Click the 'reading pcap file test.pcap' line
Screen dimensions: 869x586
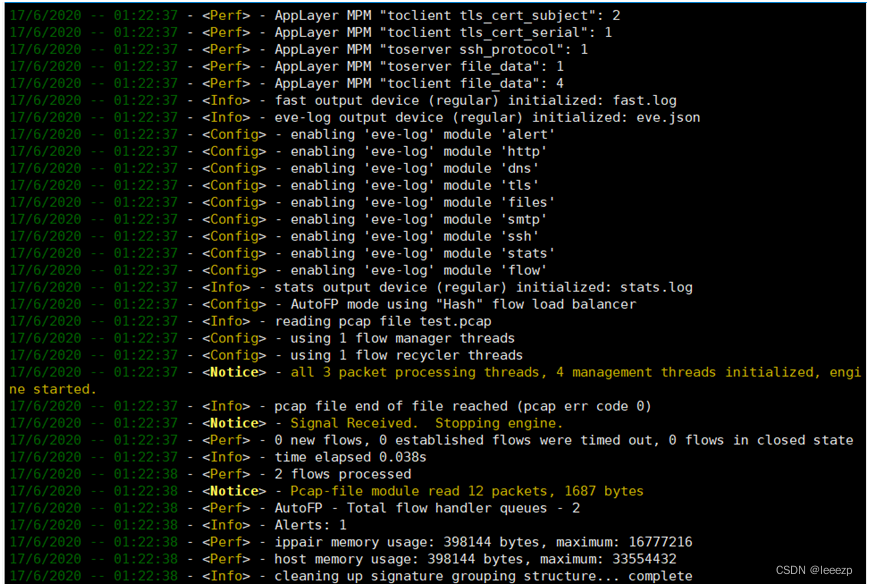tap(251, 322)
